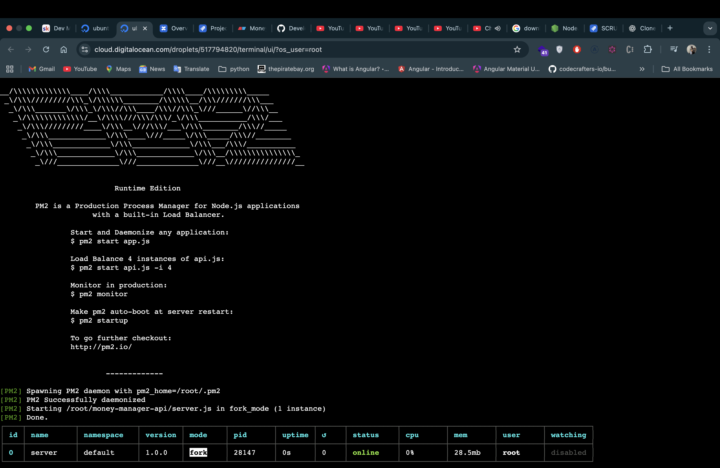This screenshot has height=468, width=720.
Task: Open the Apps grid in bookmarks bar
Action: tap(10, 69)
